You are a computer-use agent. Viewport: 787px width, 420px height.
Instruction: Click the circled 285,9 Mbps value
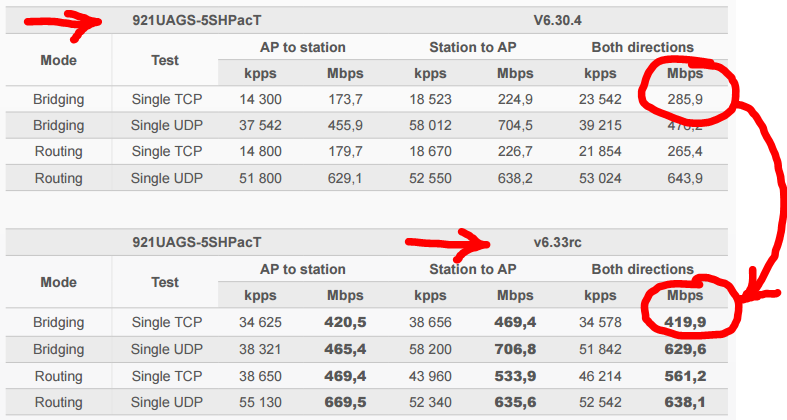(x=685, y=100)
